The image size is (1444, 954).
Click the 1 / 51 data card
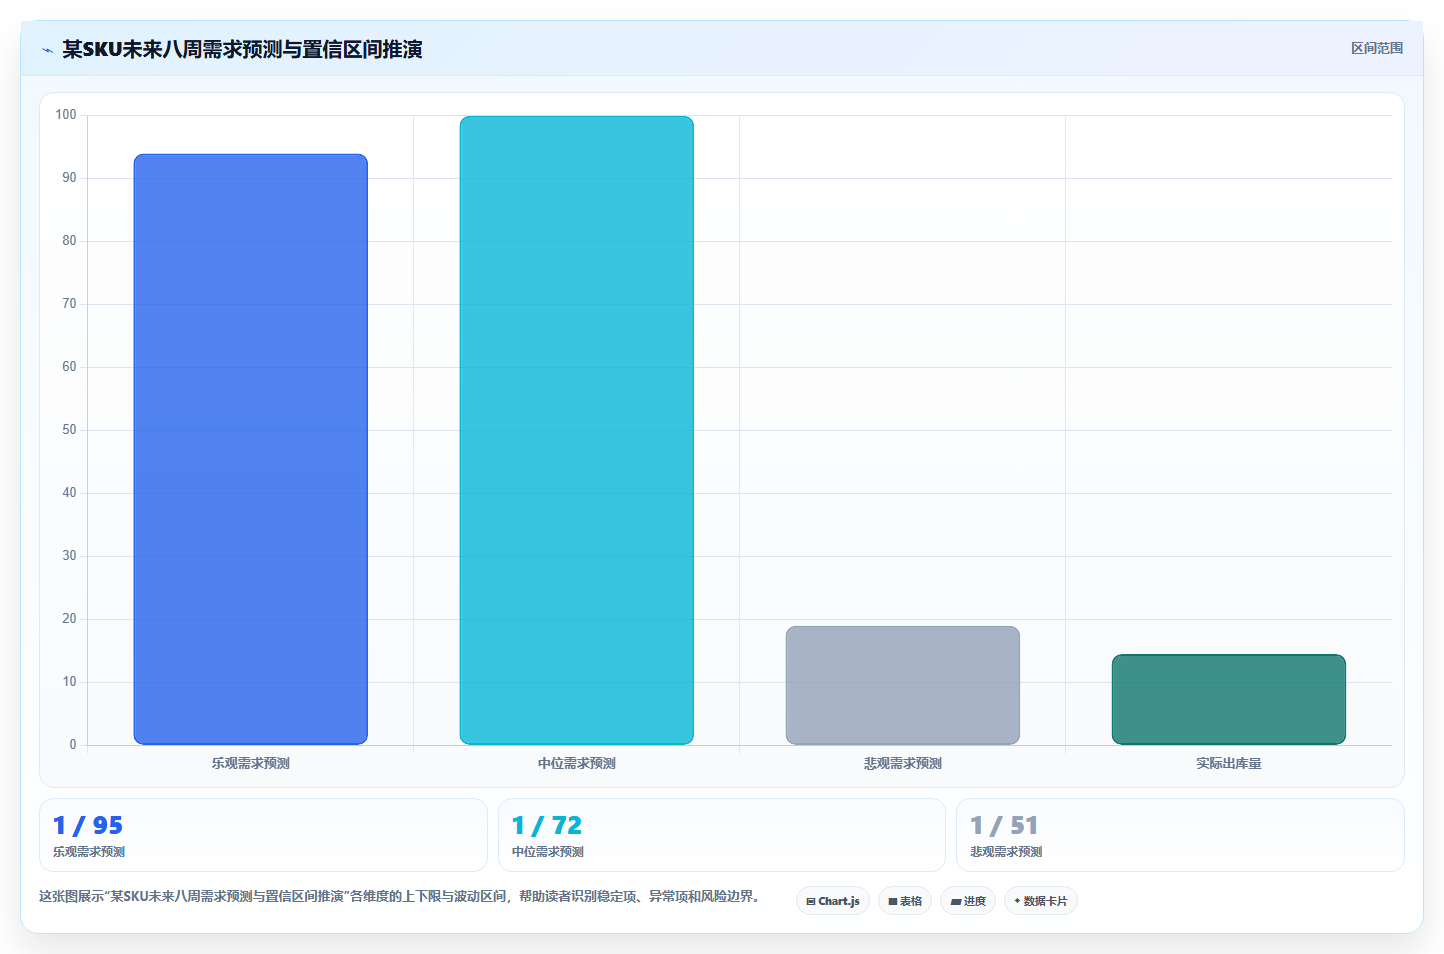pos(1180,835)
